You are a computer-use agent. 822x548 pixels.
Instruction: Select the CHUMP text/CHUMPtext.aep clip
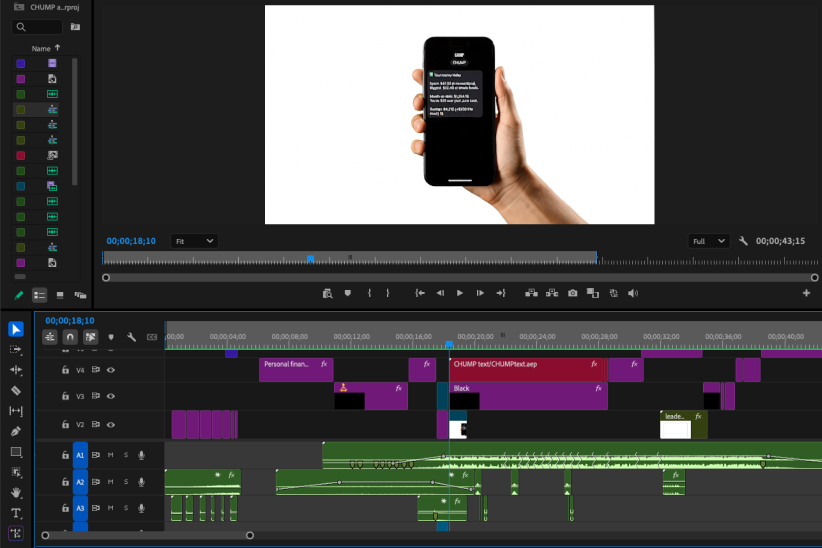[526, 370]
